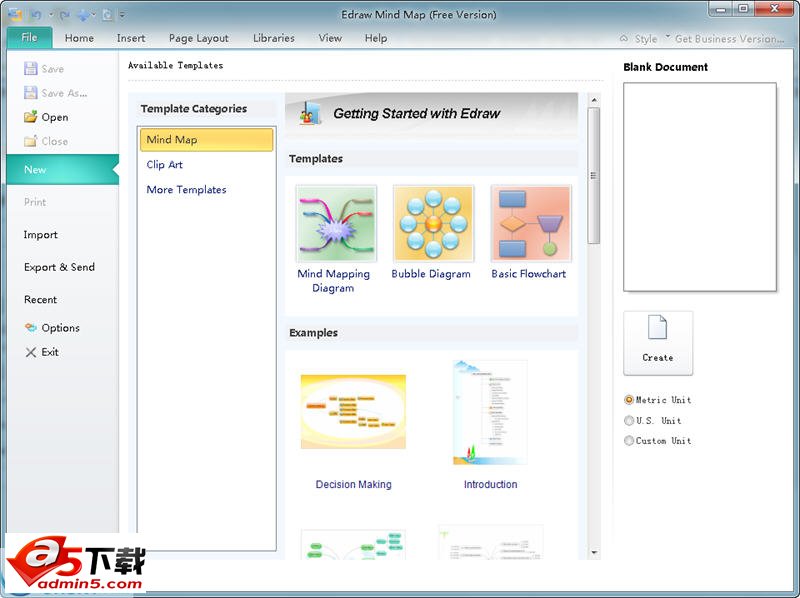Image resolution: width=800 pixels, height=598 pixels.
Task: Click the Options gear icon
Action: [x=32, y=328]
